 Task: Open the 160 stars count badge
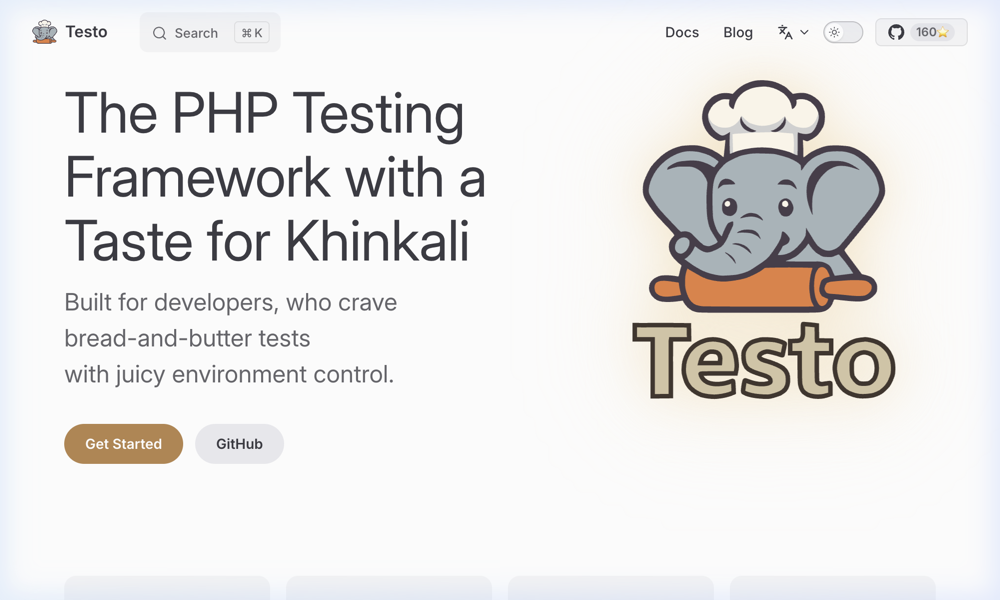932,32
